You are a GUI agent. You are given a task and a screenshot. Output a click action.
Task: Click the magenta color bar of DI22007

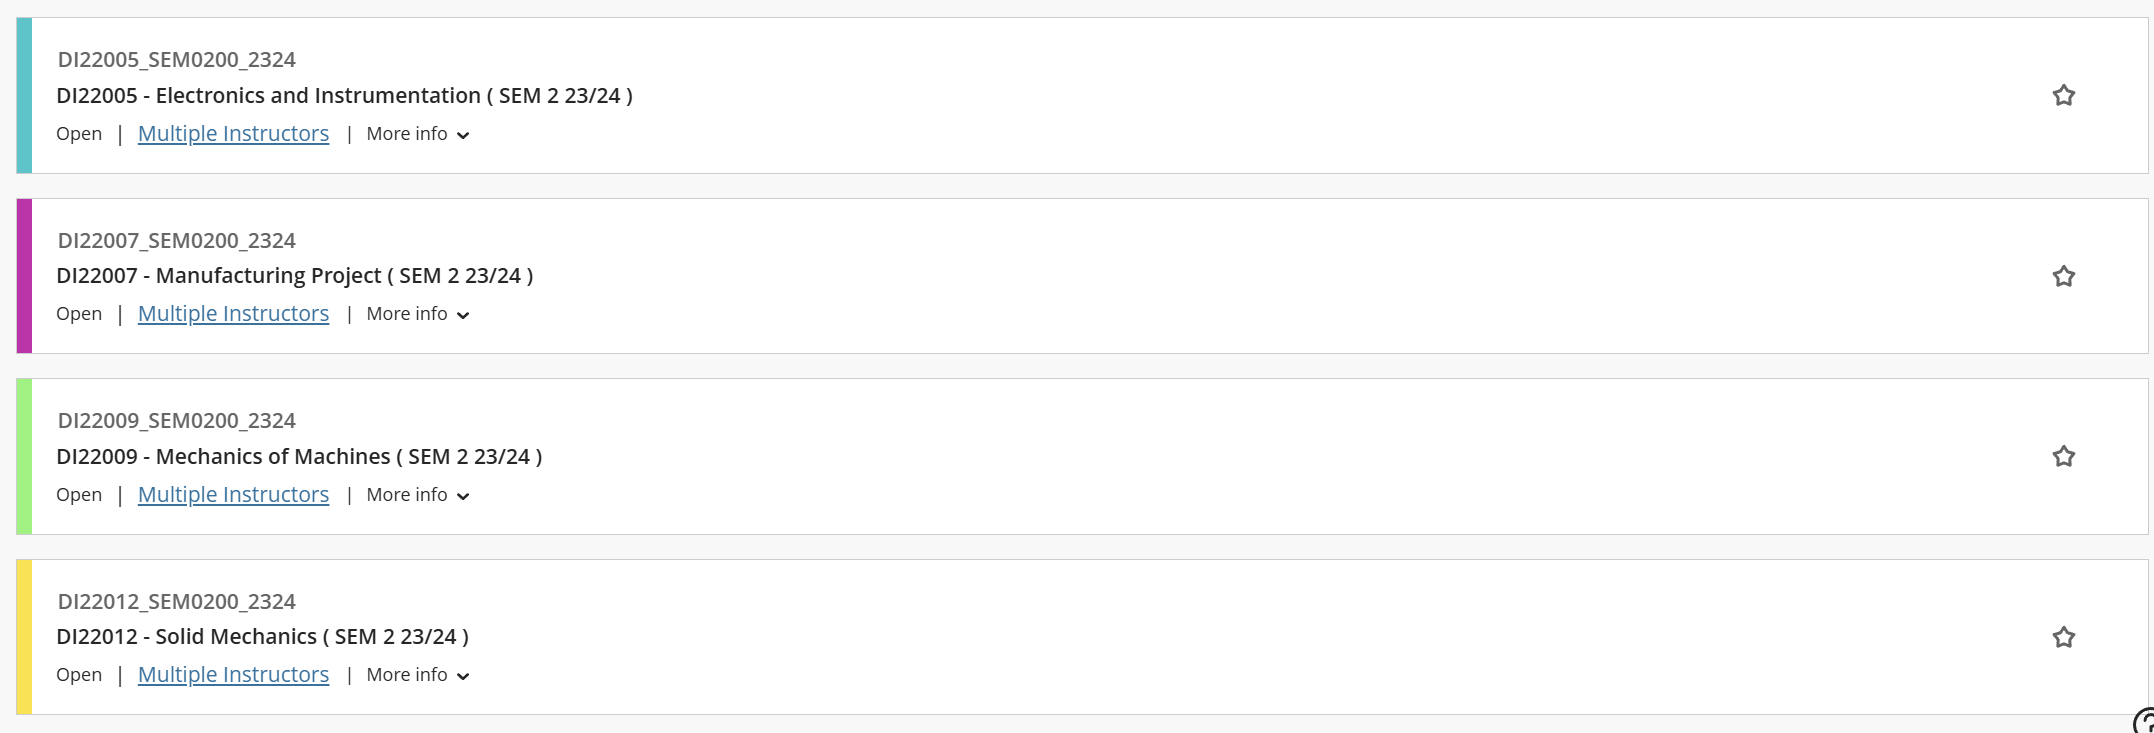(x=24, y=276)
